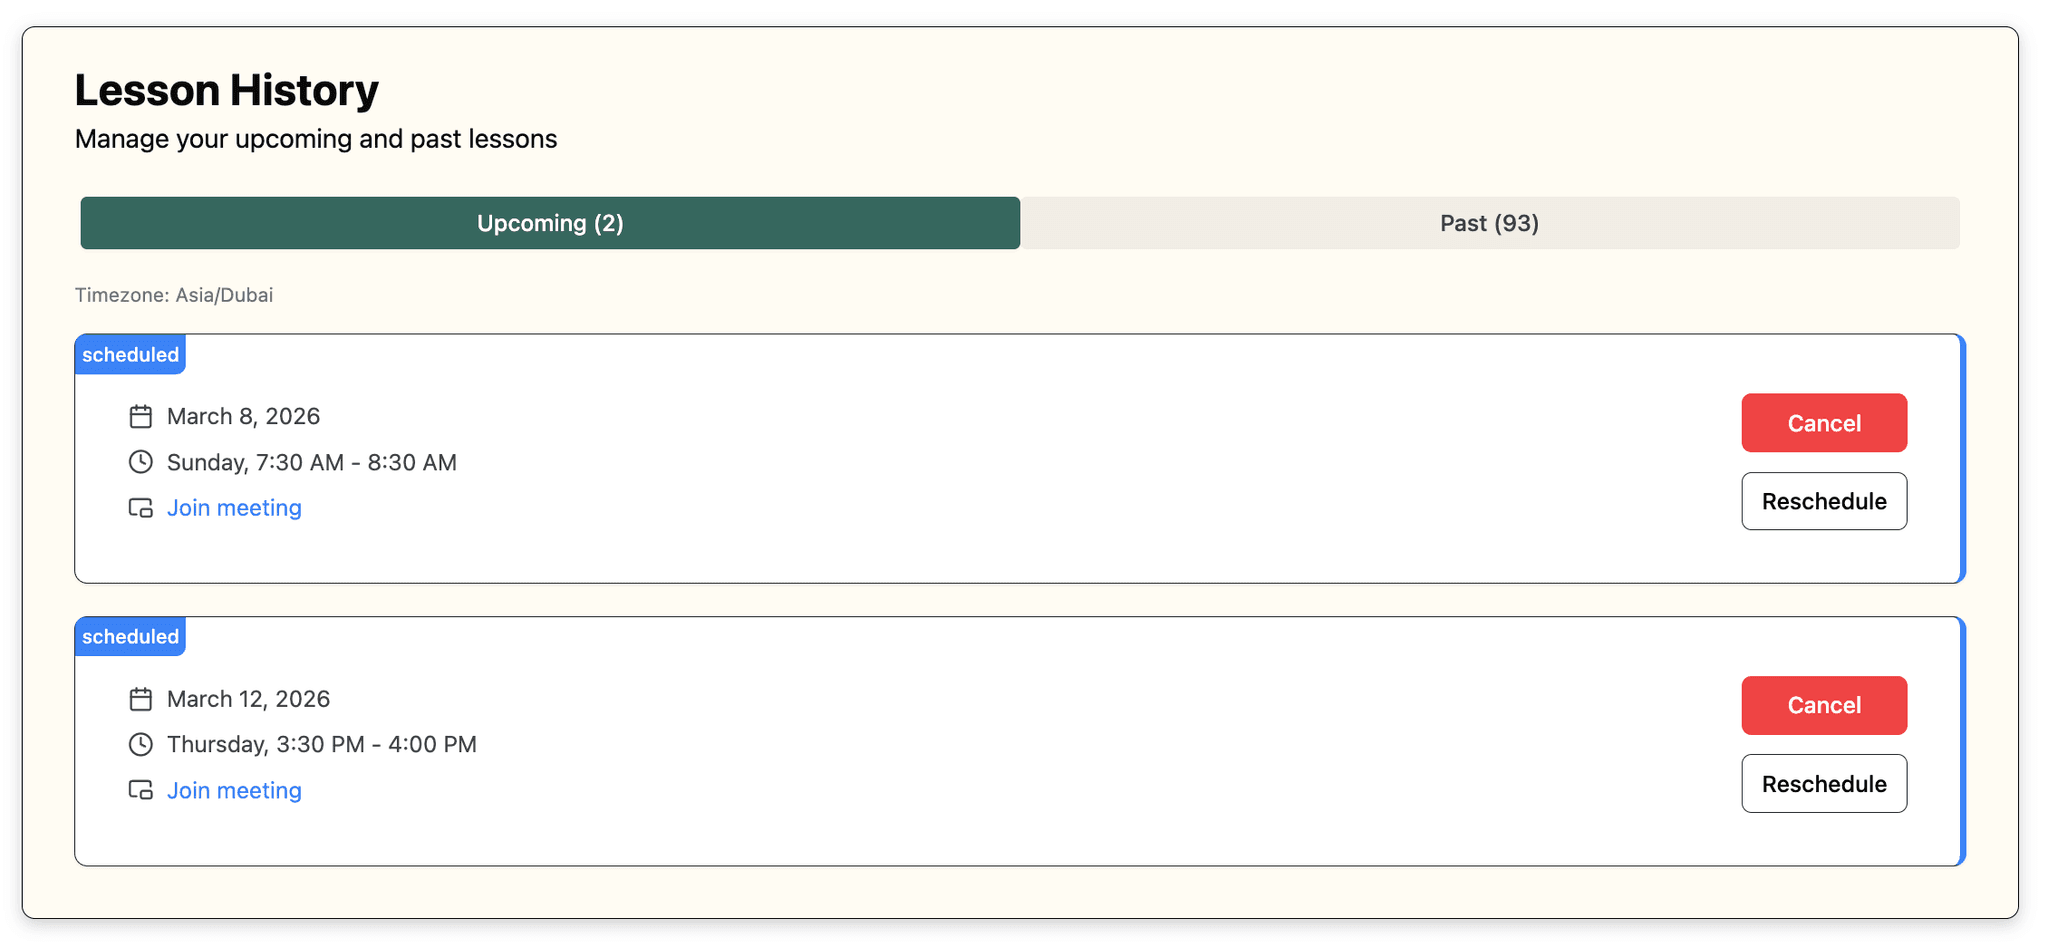
Task: Click the scheduled badge on the March 12 card
Action: (130, 636)
